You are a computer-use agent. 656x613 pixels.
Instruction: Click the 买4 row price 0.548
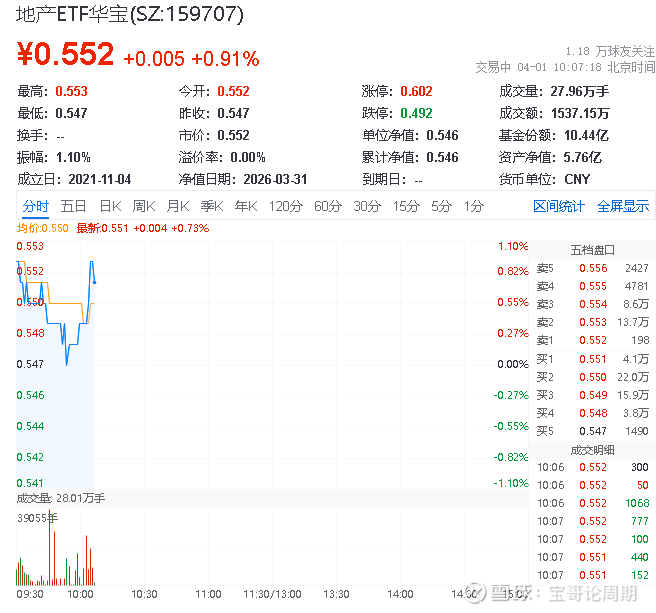(593, 413)
